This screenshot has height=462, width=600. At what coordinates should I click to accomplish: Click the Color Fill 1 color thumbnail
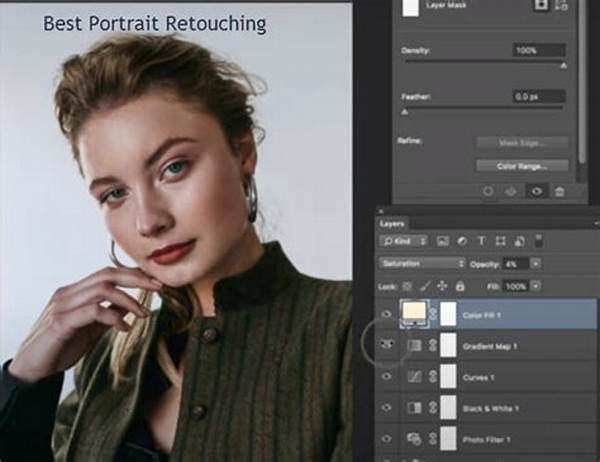(x=414, y=312)
